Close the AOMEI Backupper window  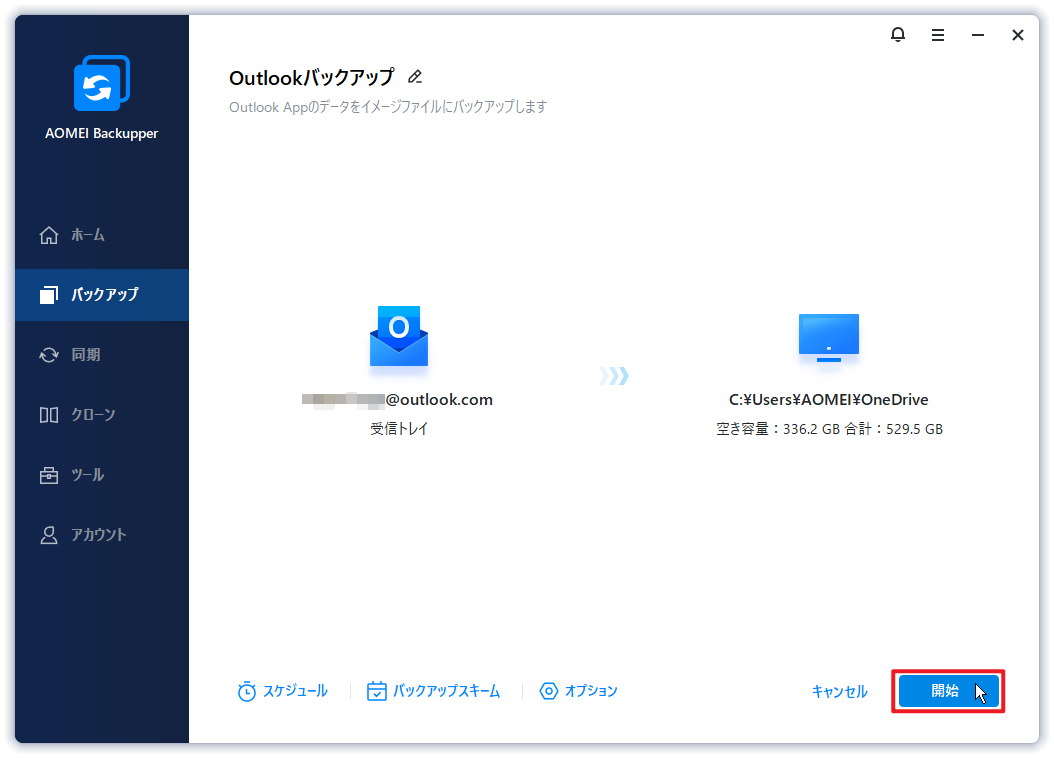click(x=1018, y=35)
